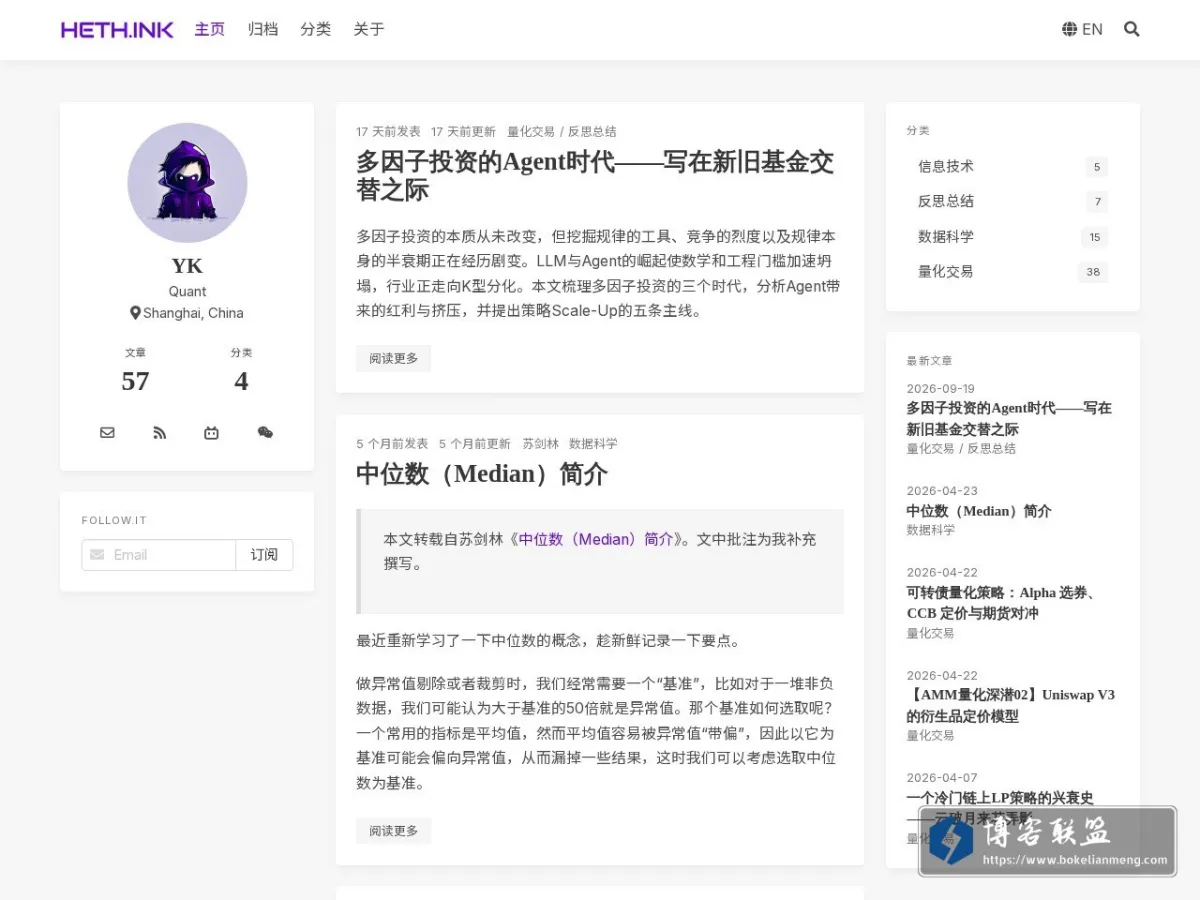Click the Shanghai, China location pin icon
Image resolution: width=1200 pixels, height=900 pixels.
click(x=135, y=313)
